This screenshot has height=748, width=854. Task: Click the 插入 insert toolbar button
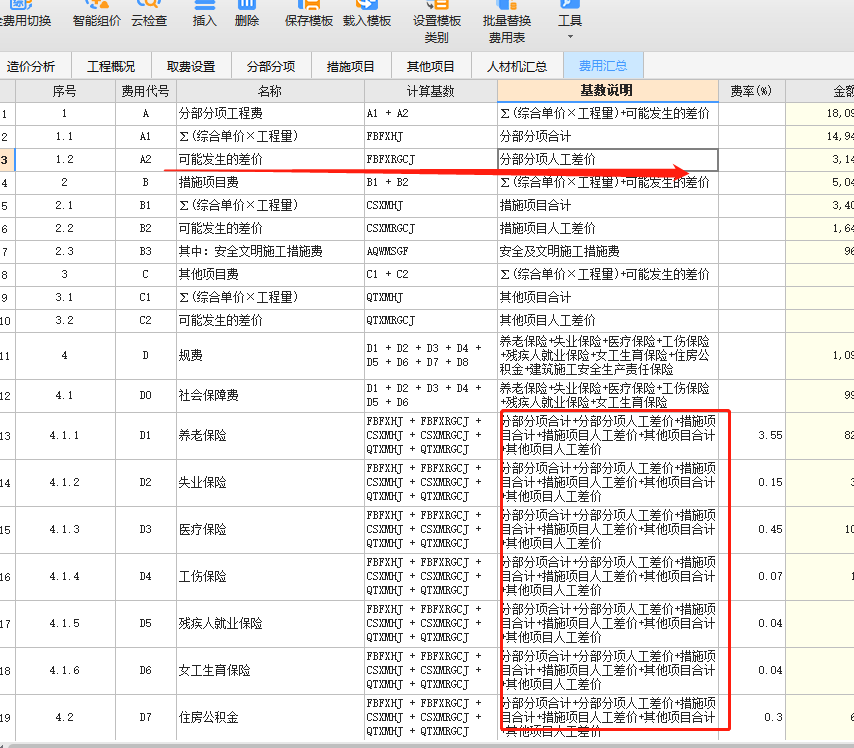click(x=204, y=14)
